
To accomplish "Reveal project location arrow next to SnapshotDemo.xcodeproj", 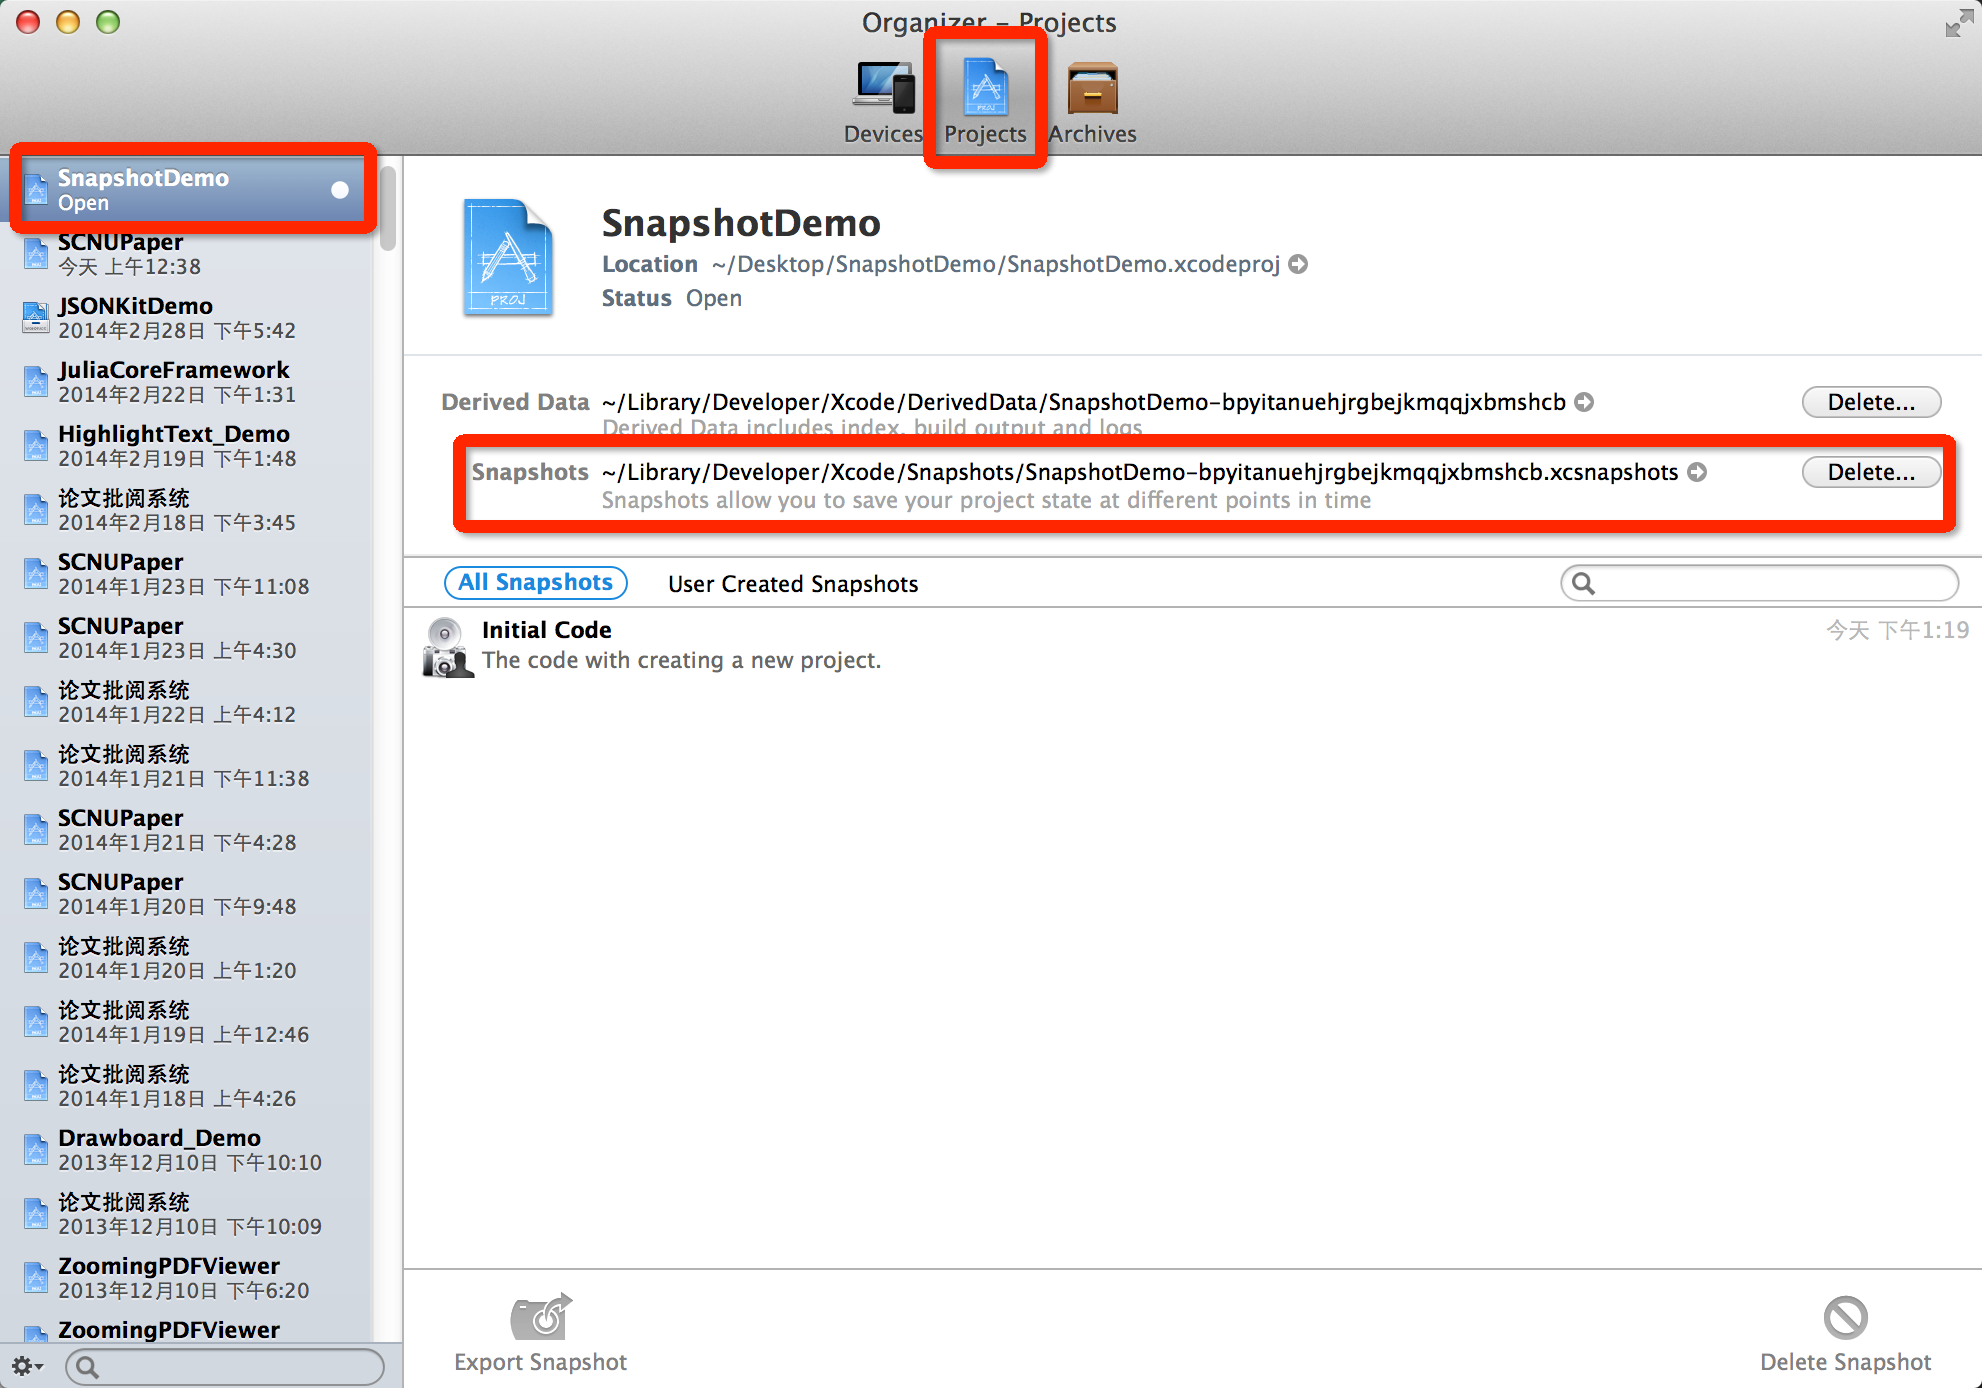I will tap(1298, 264).
